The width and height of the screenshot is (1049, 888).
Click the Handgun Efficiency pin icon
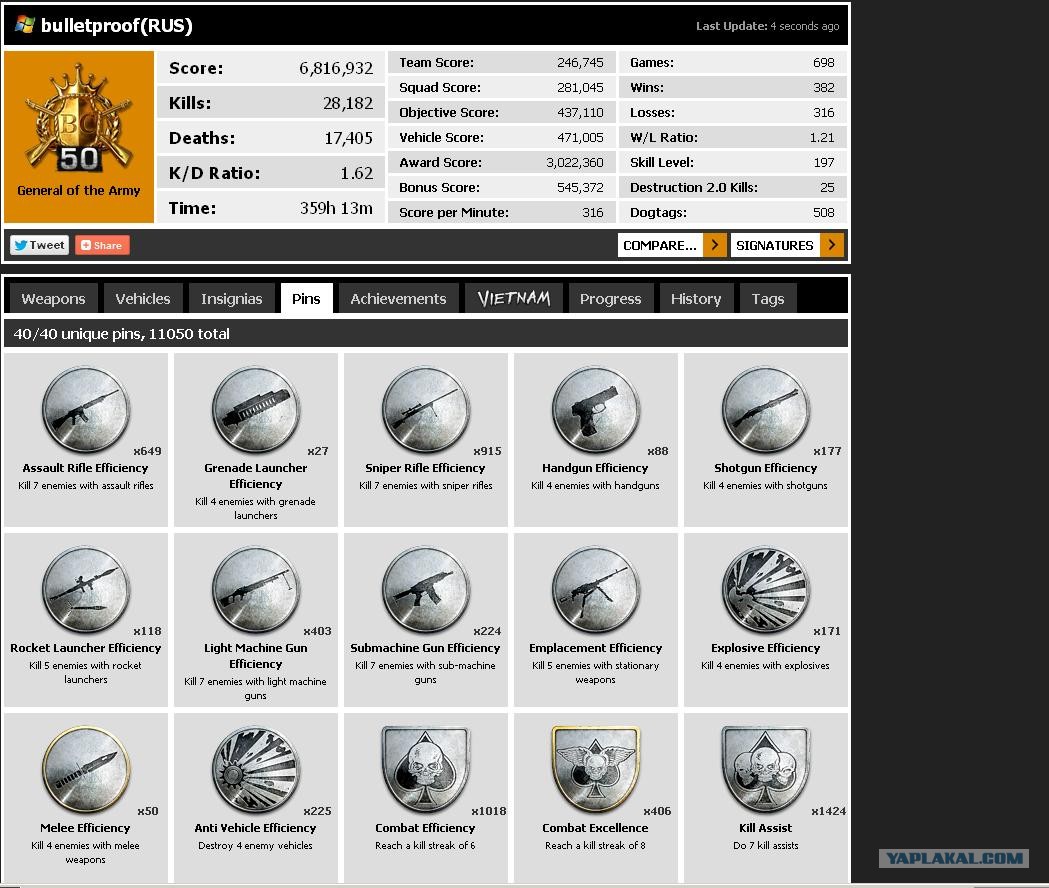point(595,410)
